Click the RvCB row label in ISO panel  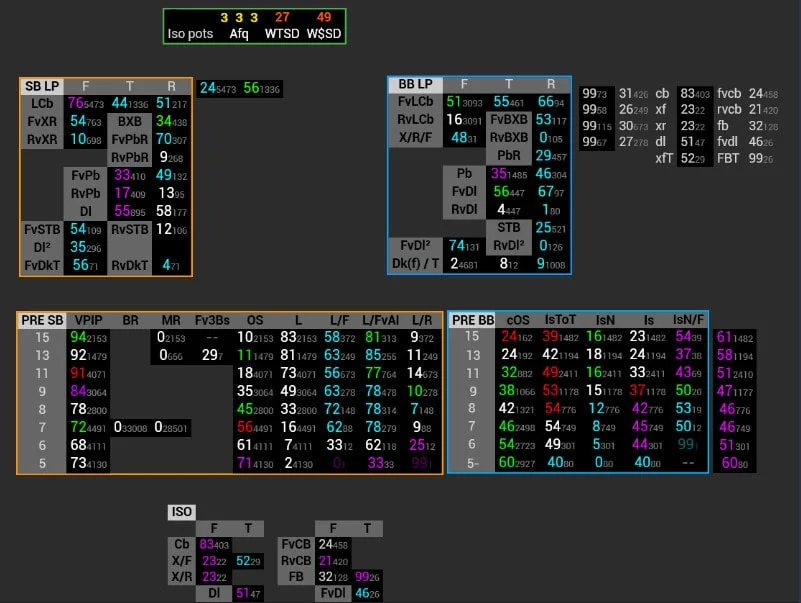296,561
